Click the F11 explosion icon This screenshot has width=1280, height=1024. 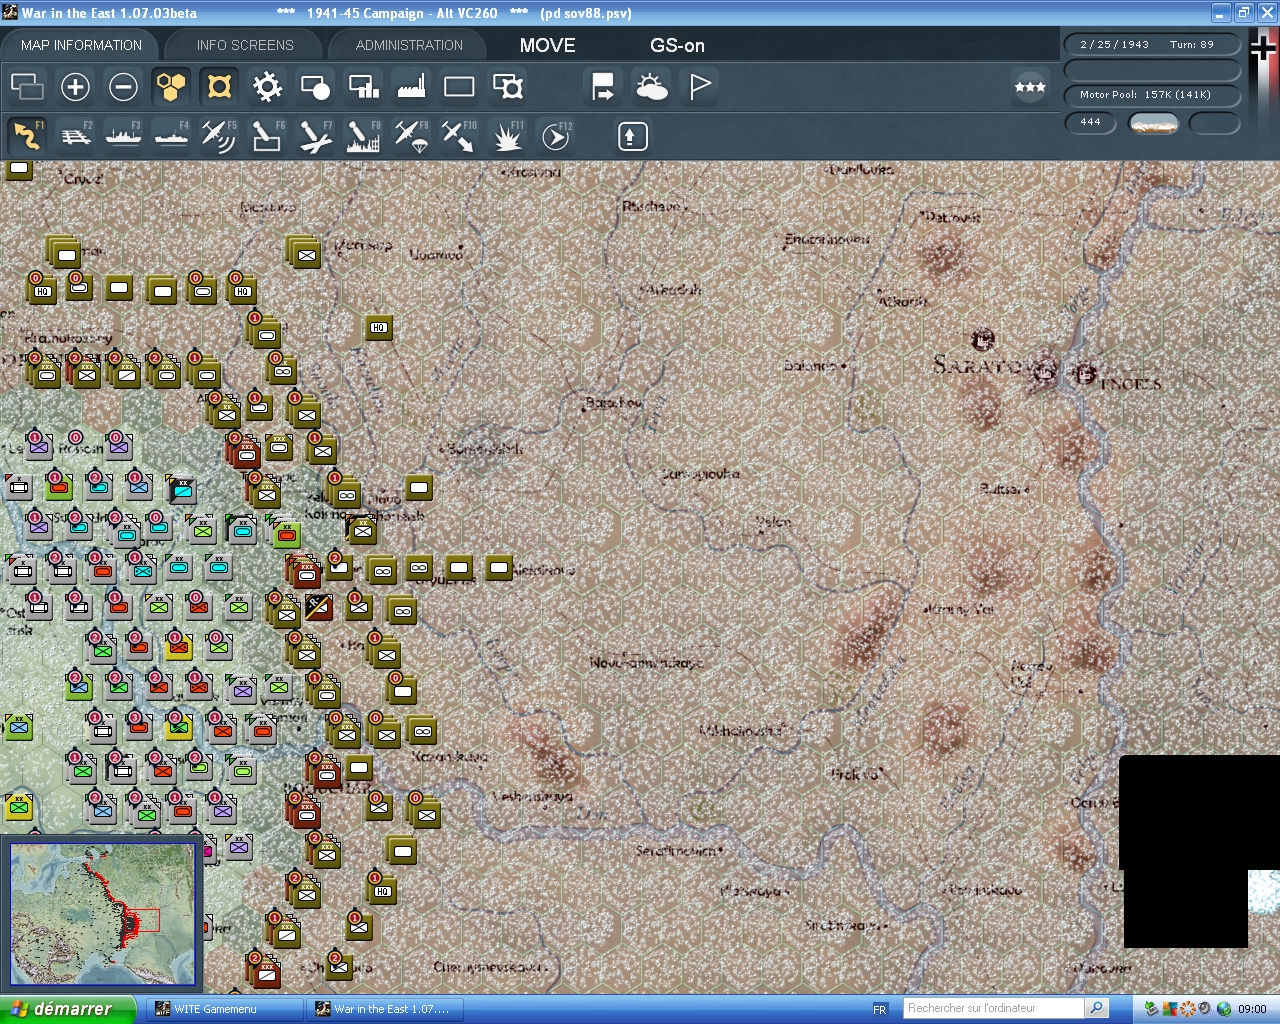coord(507,136)
